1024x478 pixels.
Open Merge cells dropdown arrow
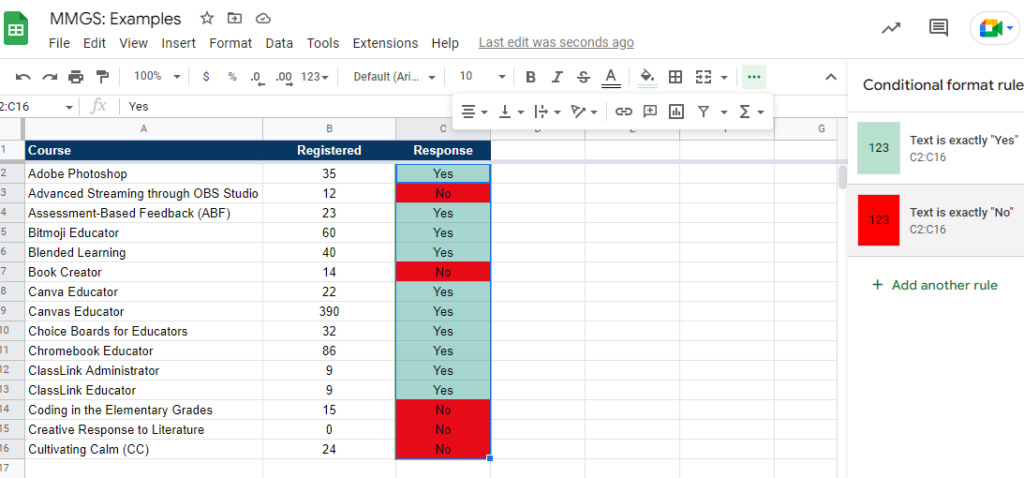(724, 77)
